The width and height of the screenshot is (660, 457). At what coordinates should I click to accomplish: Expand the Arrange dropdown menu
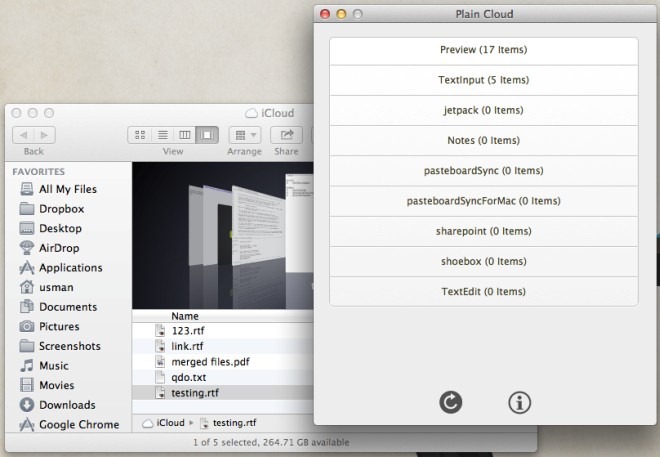tap(243, 134)
